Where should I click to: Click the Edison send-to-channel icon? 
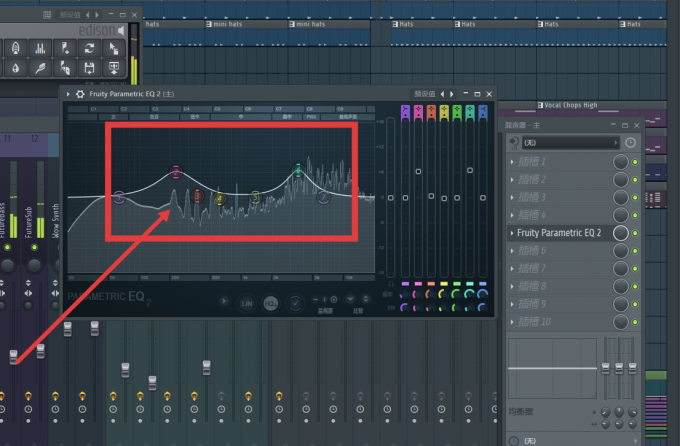114,68
